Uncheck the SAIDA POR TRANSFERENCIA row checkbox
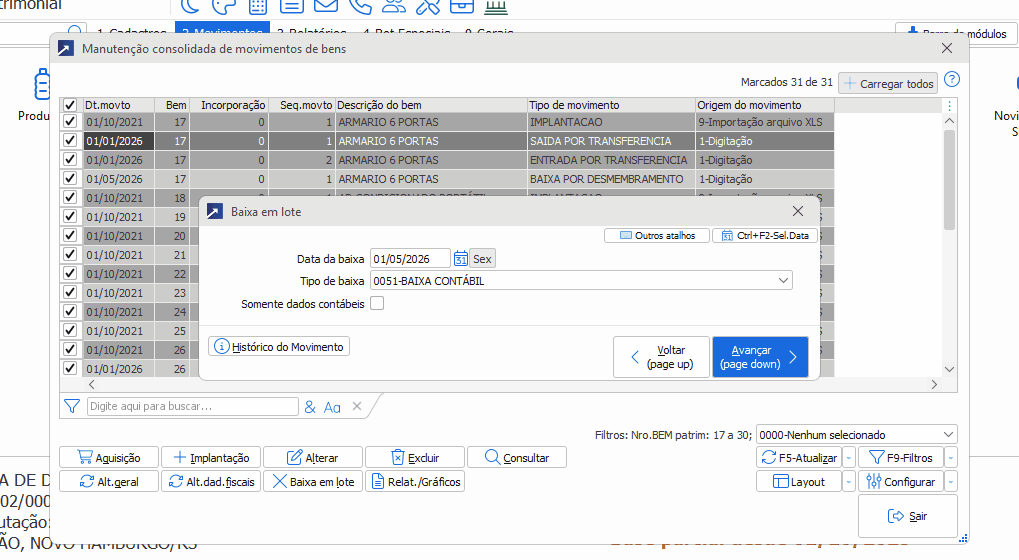Screen dimensions: 1019x560 (x=70, y=140)
